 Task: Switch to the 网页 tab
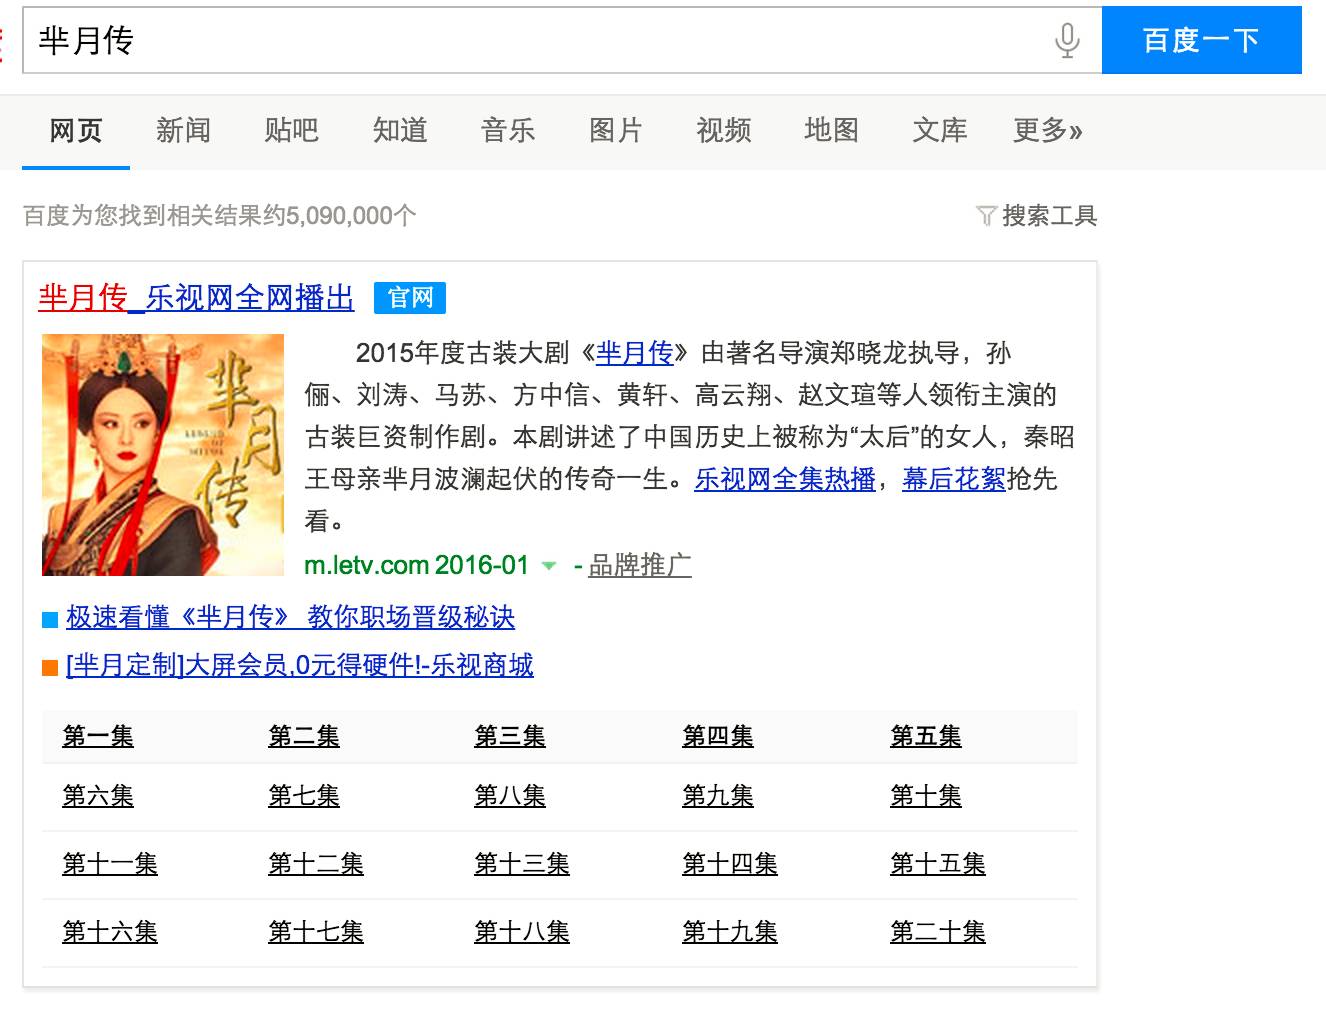click(x=76, y=130)
